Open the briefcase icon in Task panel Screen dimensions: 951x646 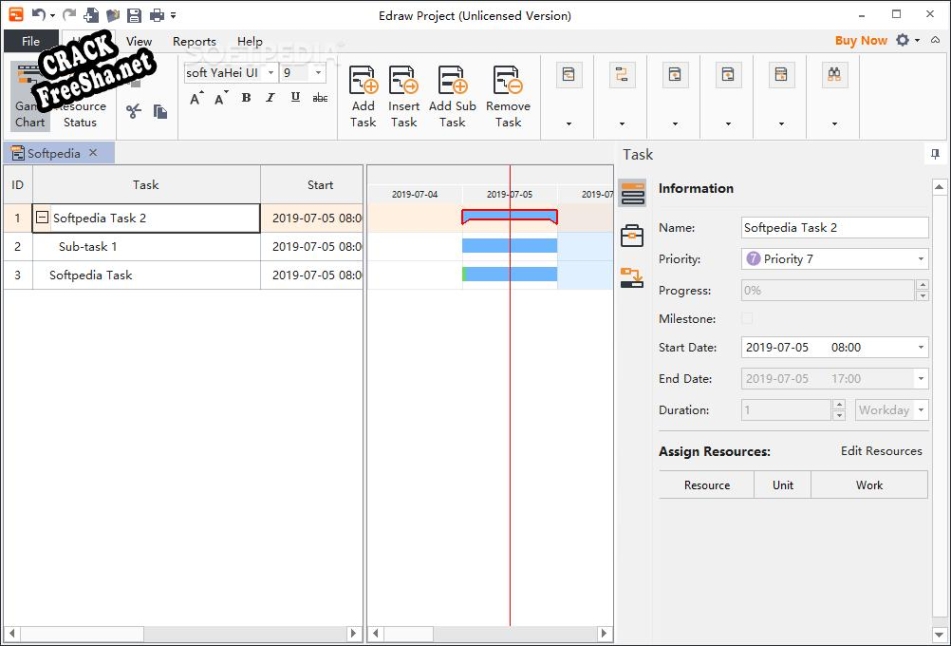click(x=632, y=236)
